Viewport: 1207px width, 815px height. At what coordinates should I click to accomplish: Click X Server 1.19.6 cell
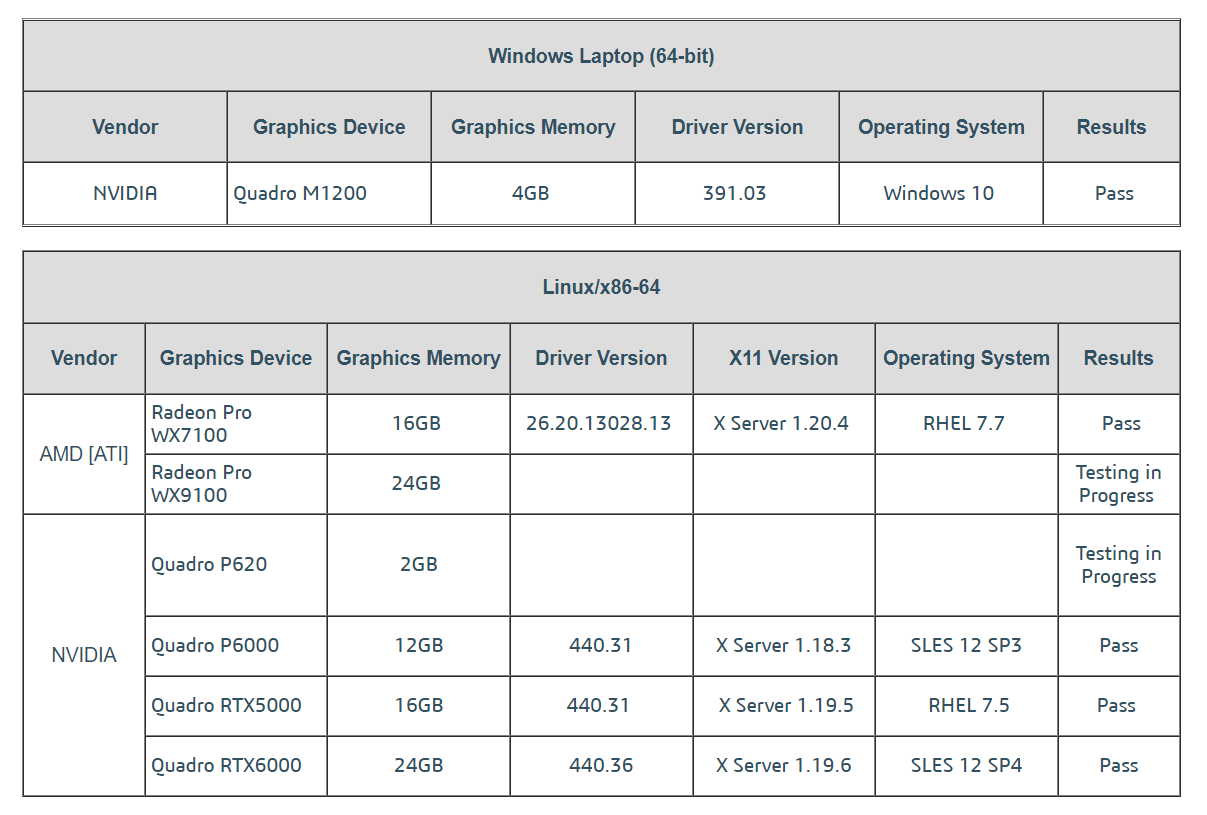click(784, 766)
